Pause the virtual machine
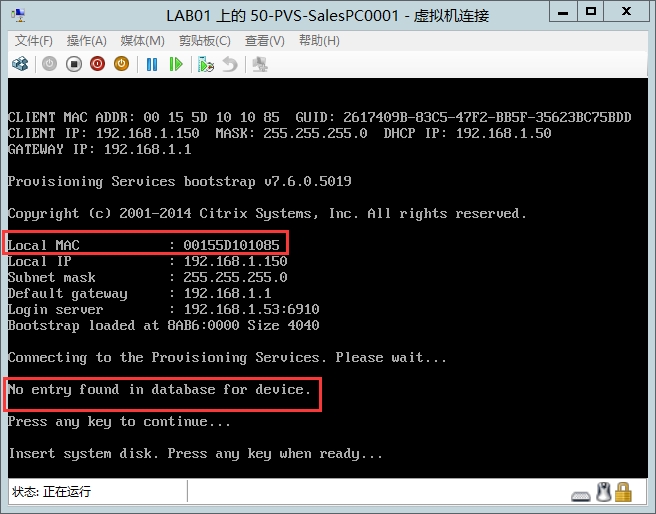Image resolution: width=656 pixels, height=514 pixels. point(152,64)
